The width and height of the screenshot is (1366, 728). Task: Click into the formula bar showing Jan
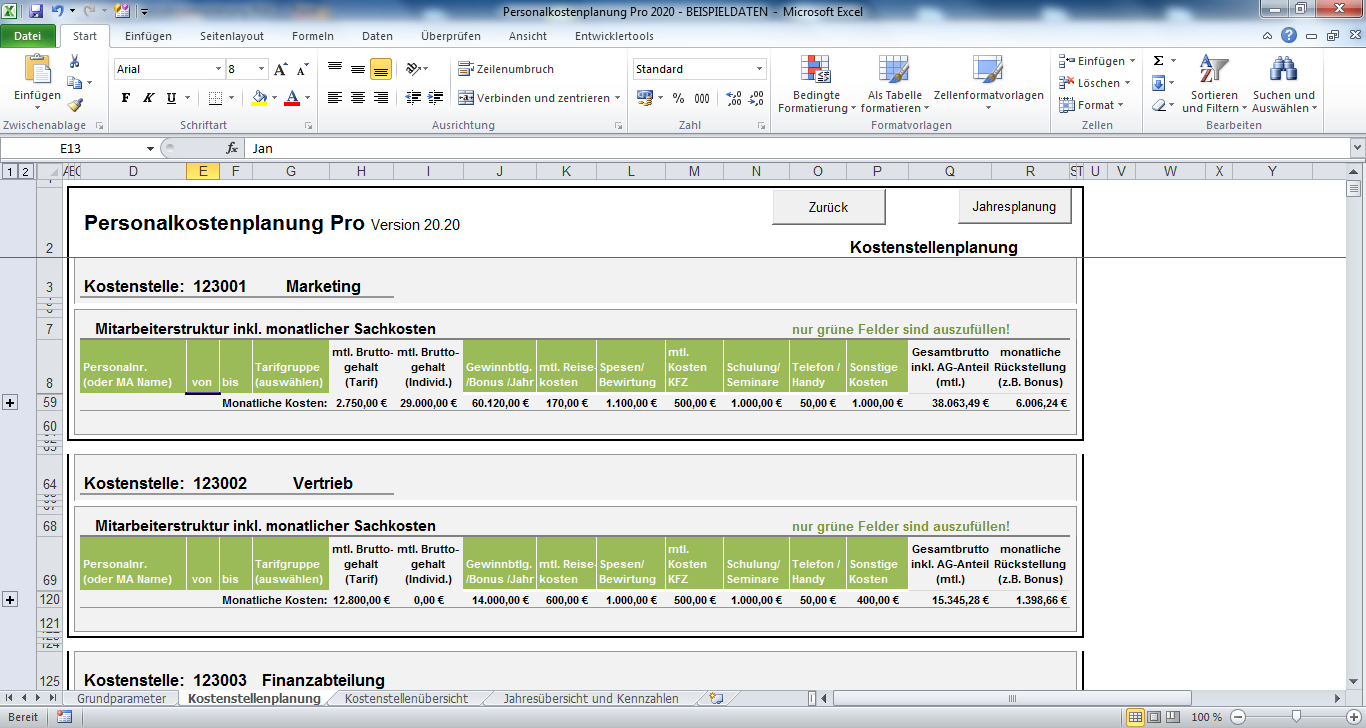700,148
